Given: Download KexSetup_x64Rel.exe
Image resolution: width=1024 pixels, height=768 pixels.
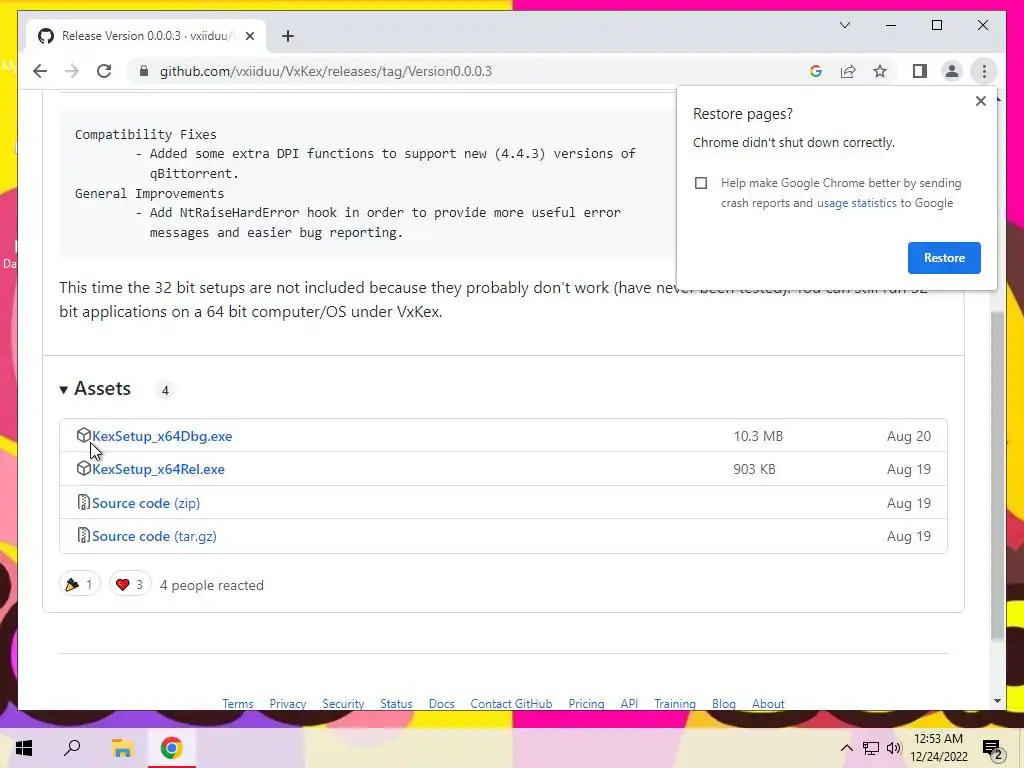Looking at the screenshot, I should pyautogui.click(x=158, y=469).
